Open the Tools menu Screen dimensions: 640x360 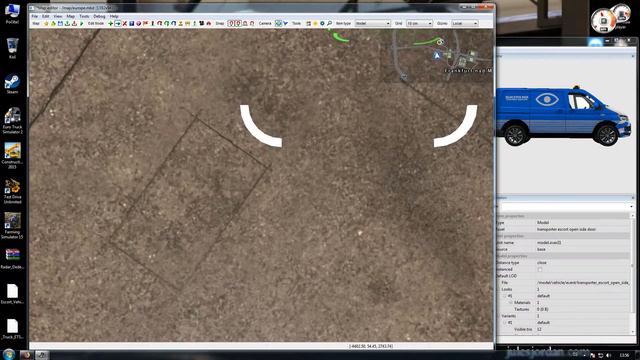pos(84,16)
